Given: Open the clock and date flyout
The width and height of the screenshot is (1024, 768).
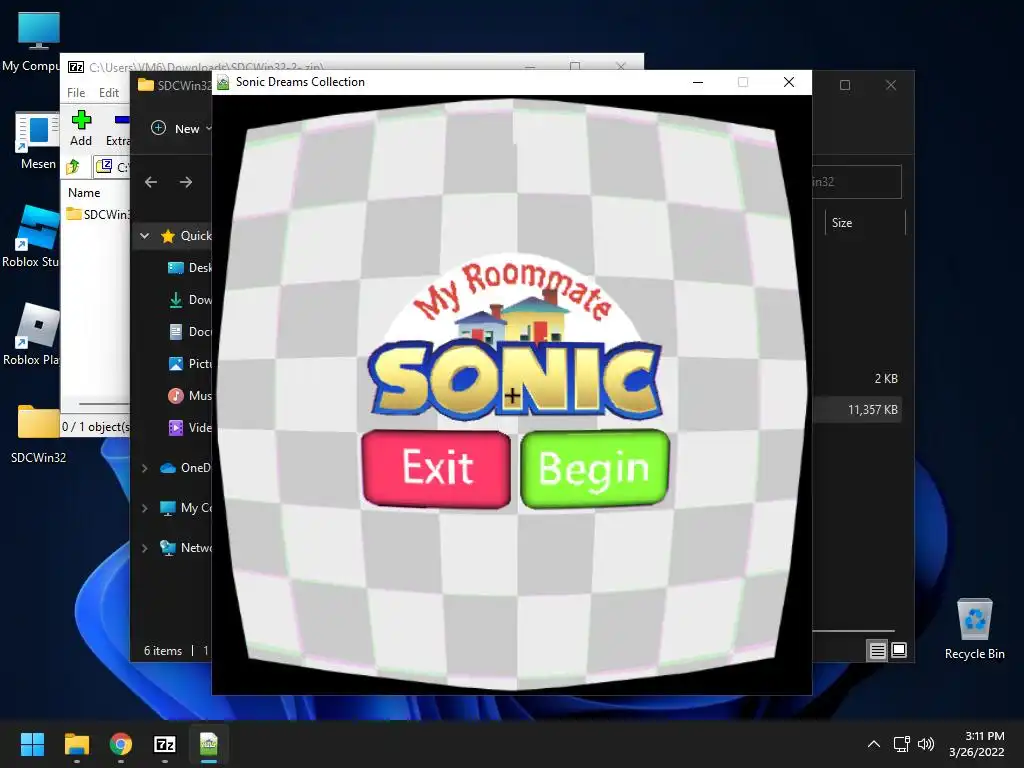Looking at the screenshot, I should pos(977,744).
